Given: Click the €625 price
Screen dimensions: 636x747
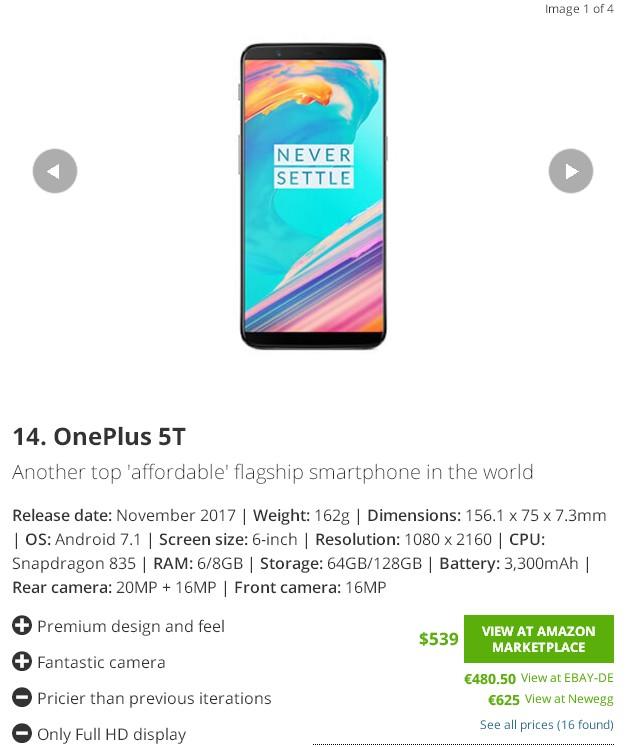Looking at the screenshot, I should [x=504, y=700].
